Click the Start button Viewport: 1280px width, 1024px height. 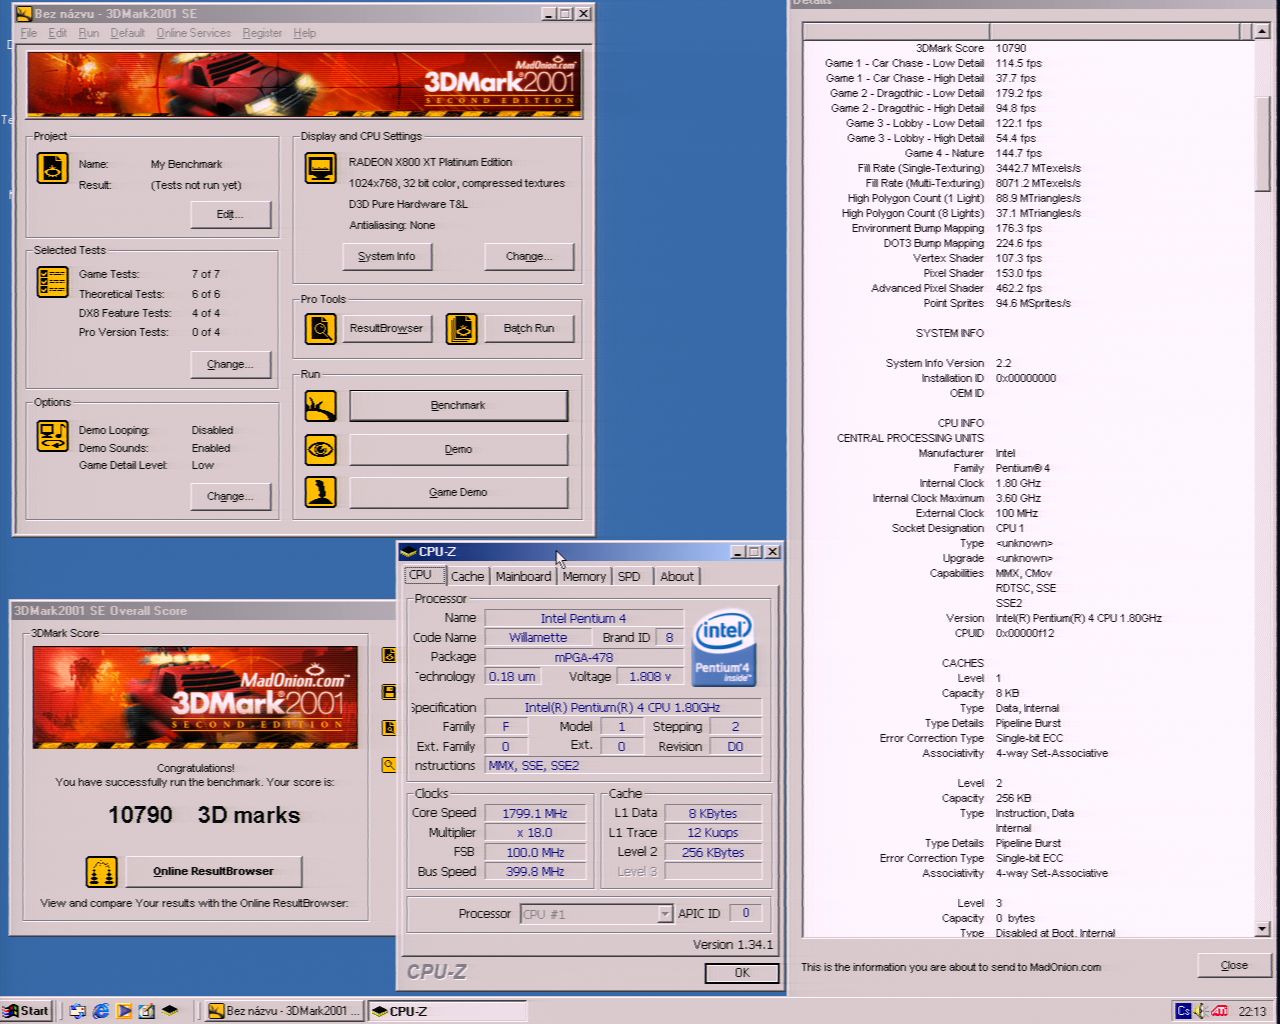point(27,1011)
